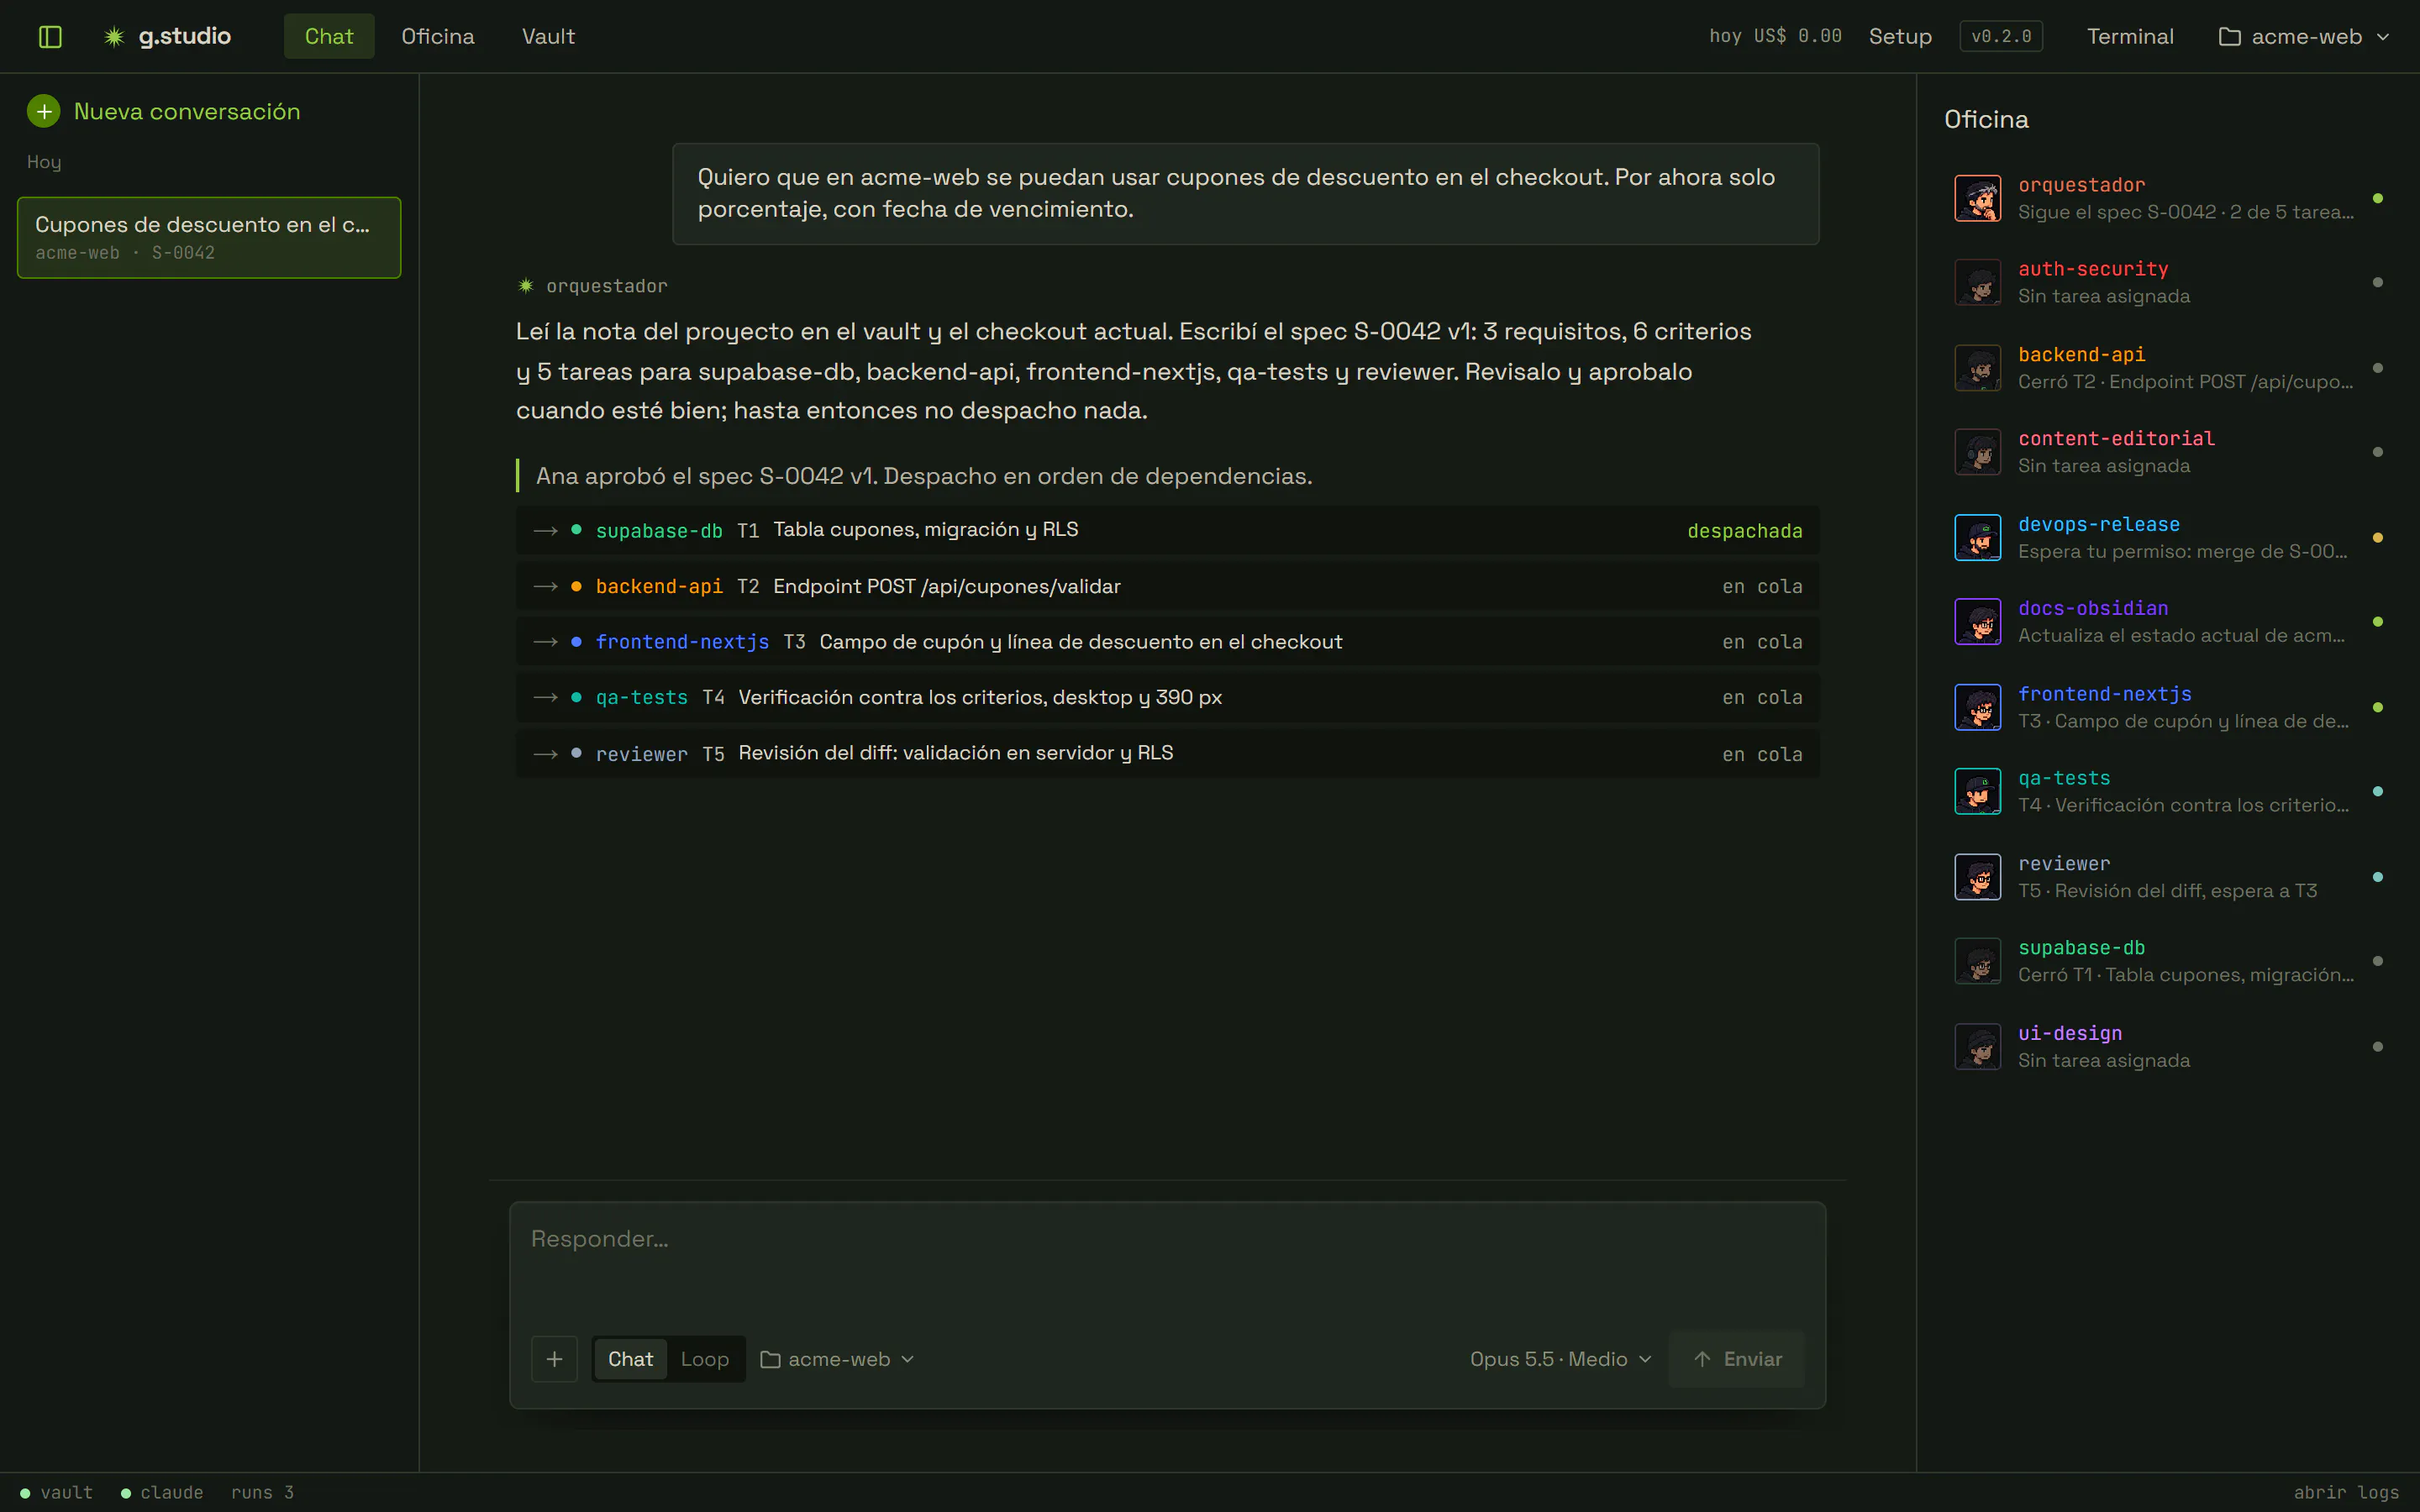Click the folder icon beside acme-web in header
Screen dimensions: 2420x1512
[2229, 37]
